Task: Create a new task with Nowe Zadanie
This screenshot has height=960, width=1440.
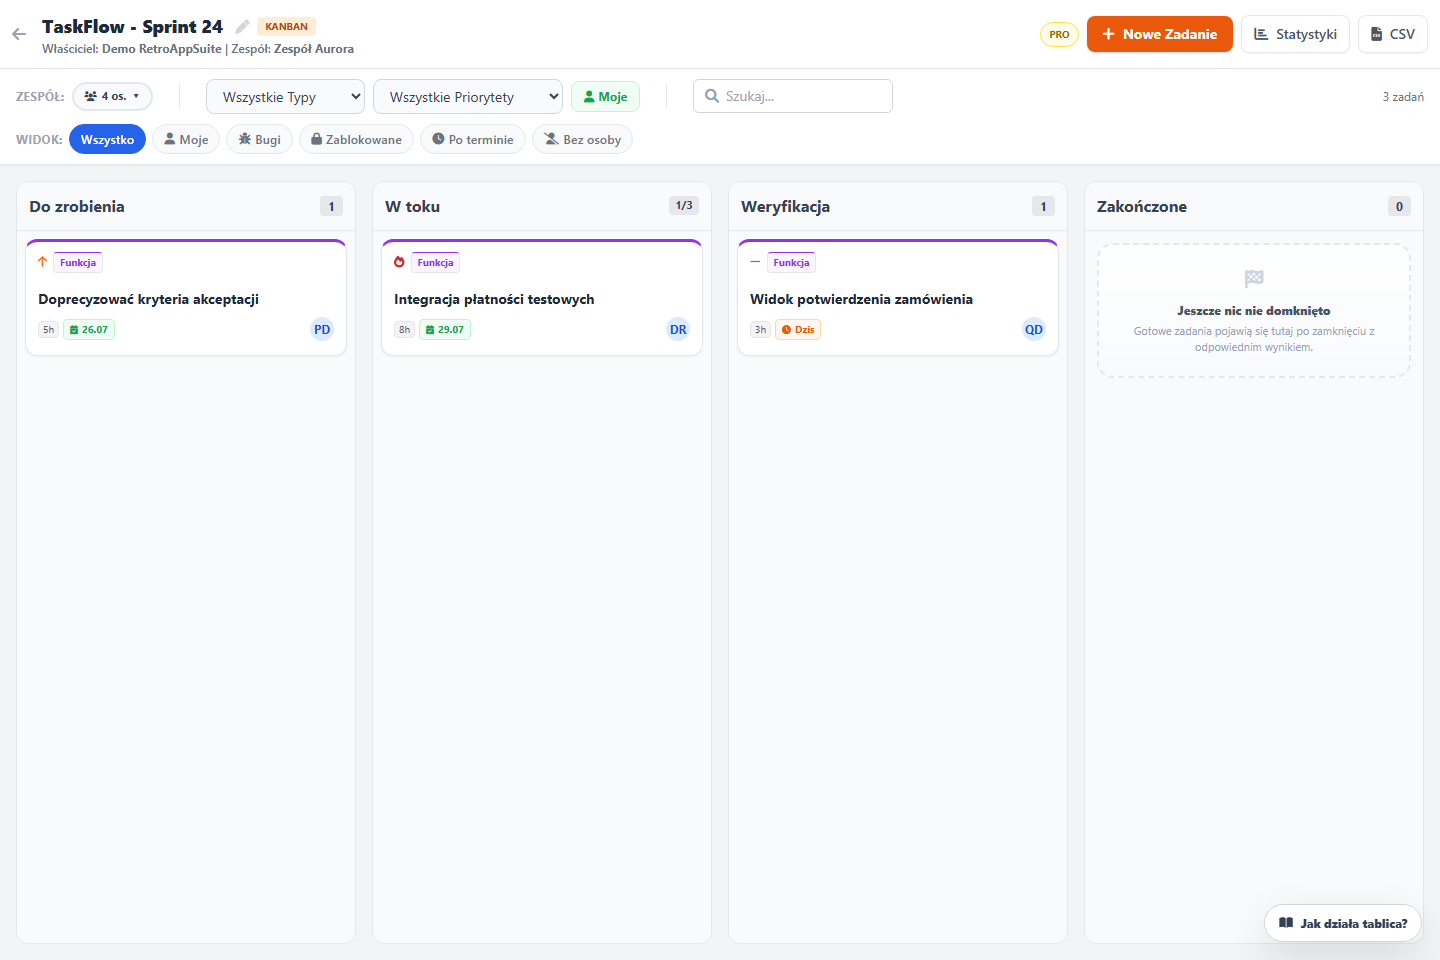Action: click(x=1159, y=34)
